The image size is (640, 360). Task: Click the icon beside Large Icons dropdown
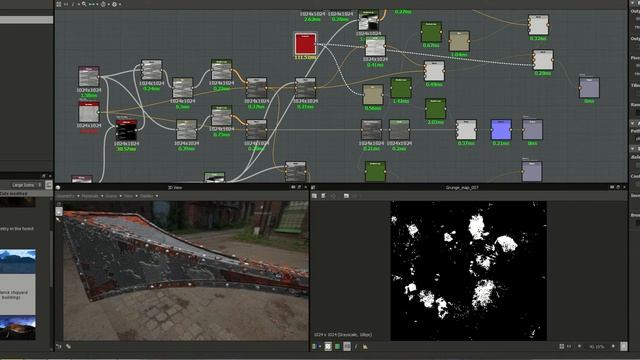49,185
